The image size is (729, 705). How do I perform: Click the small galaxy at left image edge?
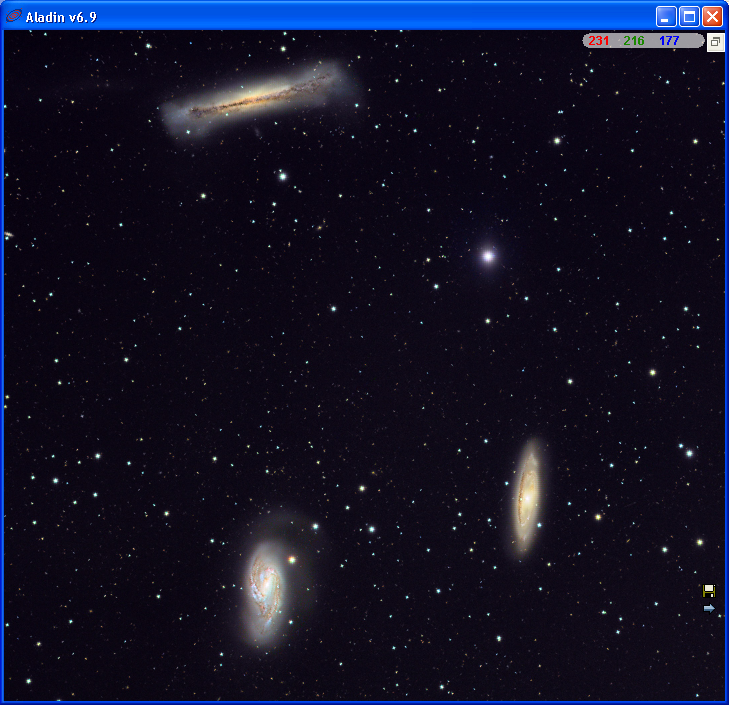click(8, 235)
